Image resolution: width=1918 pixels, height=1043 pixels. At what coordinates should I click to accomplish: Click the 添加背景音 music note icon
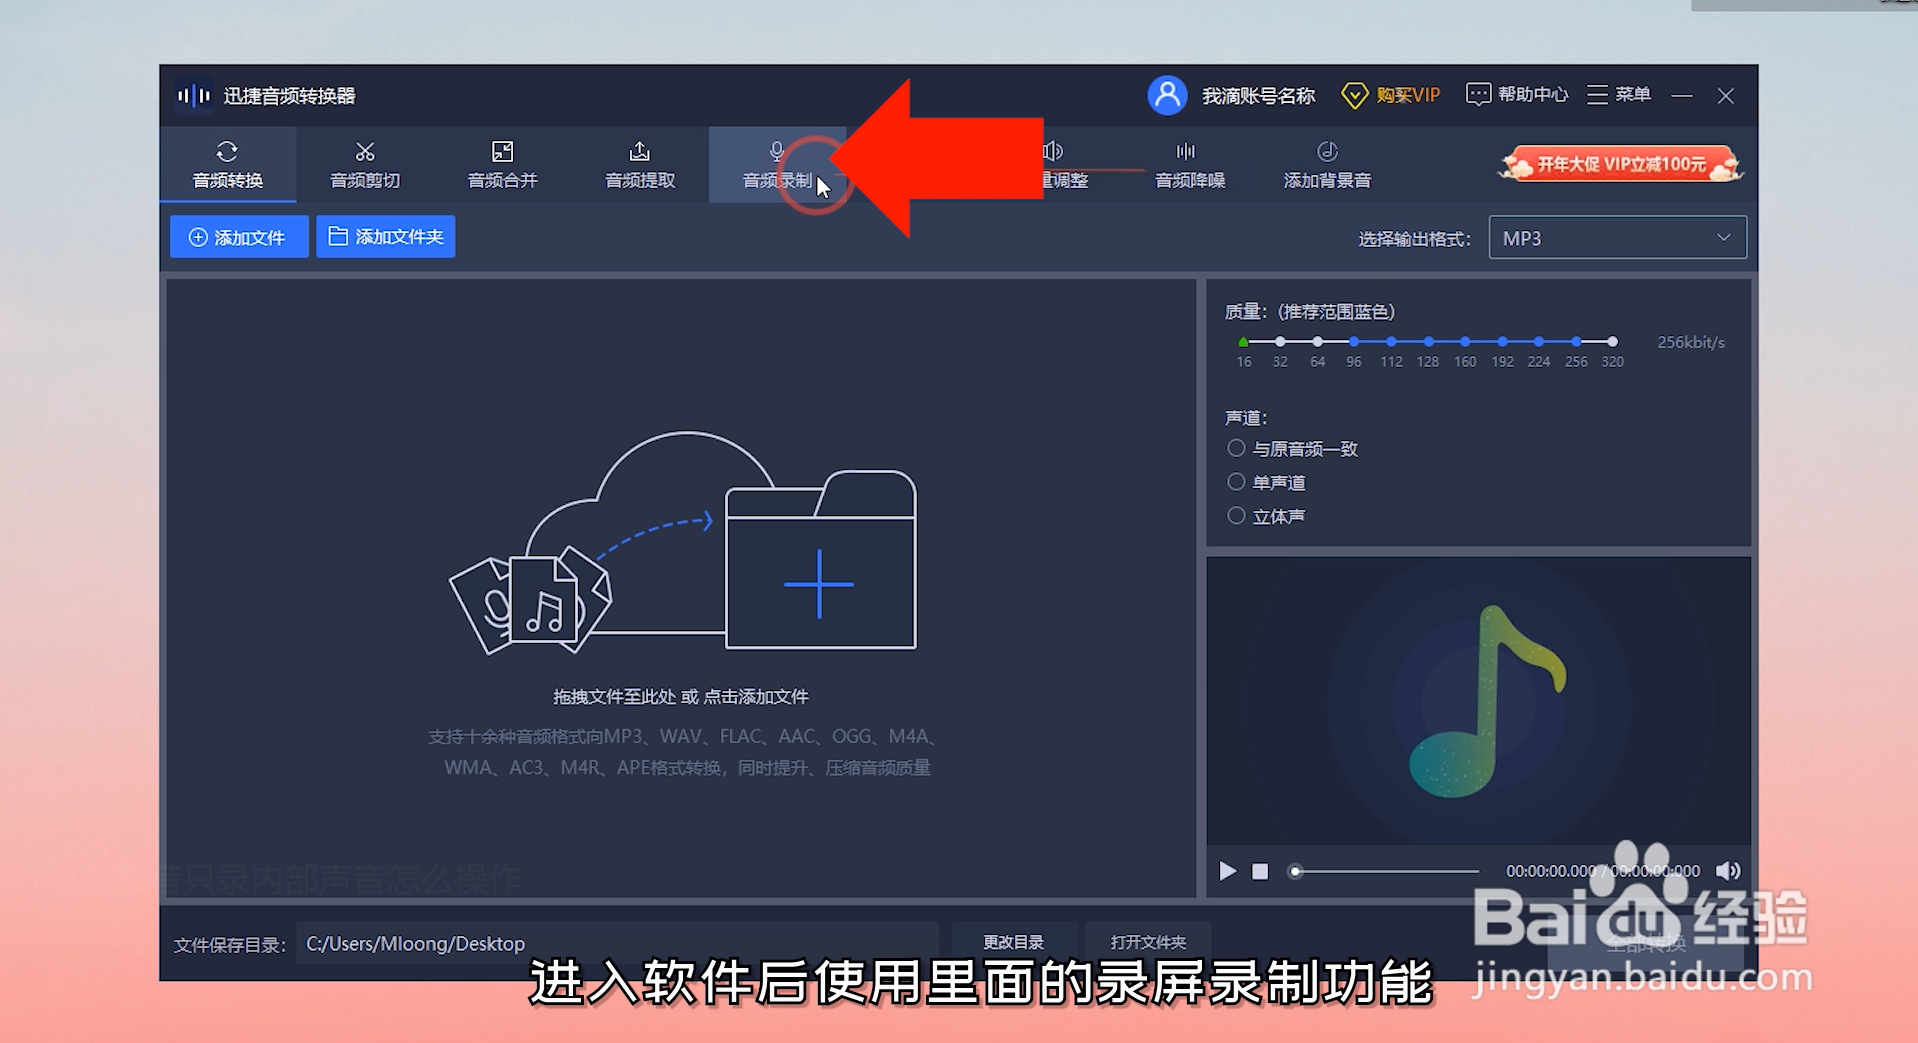(x=1327, y=151)
